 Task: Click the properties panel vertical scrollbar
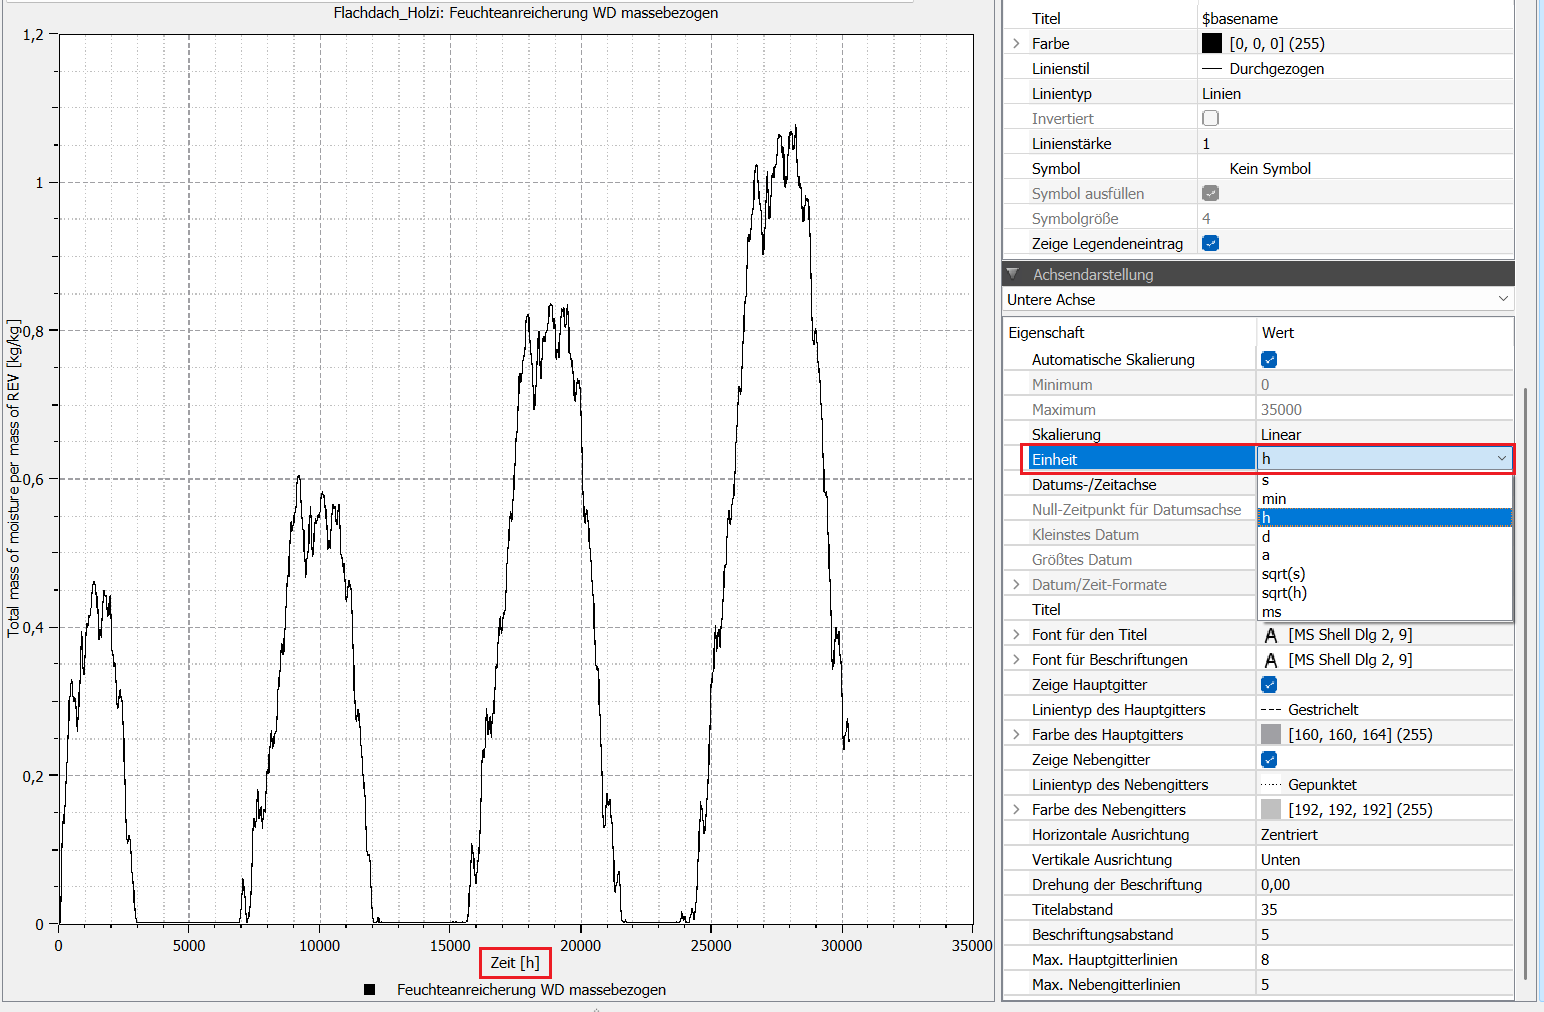(x=1525, y=685)
